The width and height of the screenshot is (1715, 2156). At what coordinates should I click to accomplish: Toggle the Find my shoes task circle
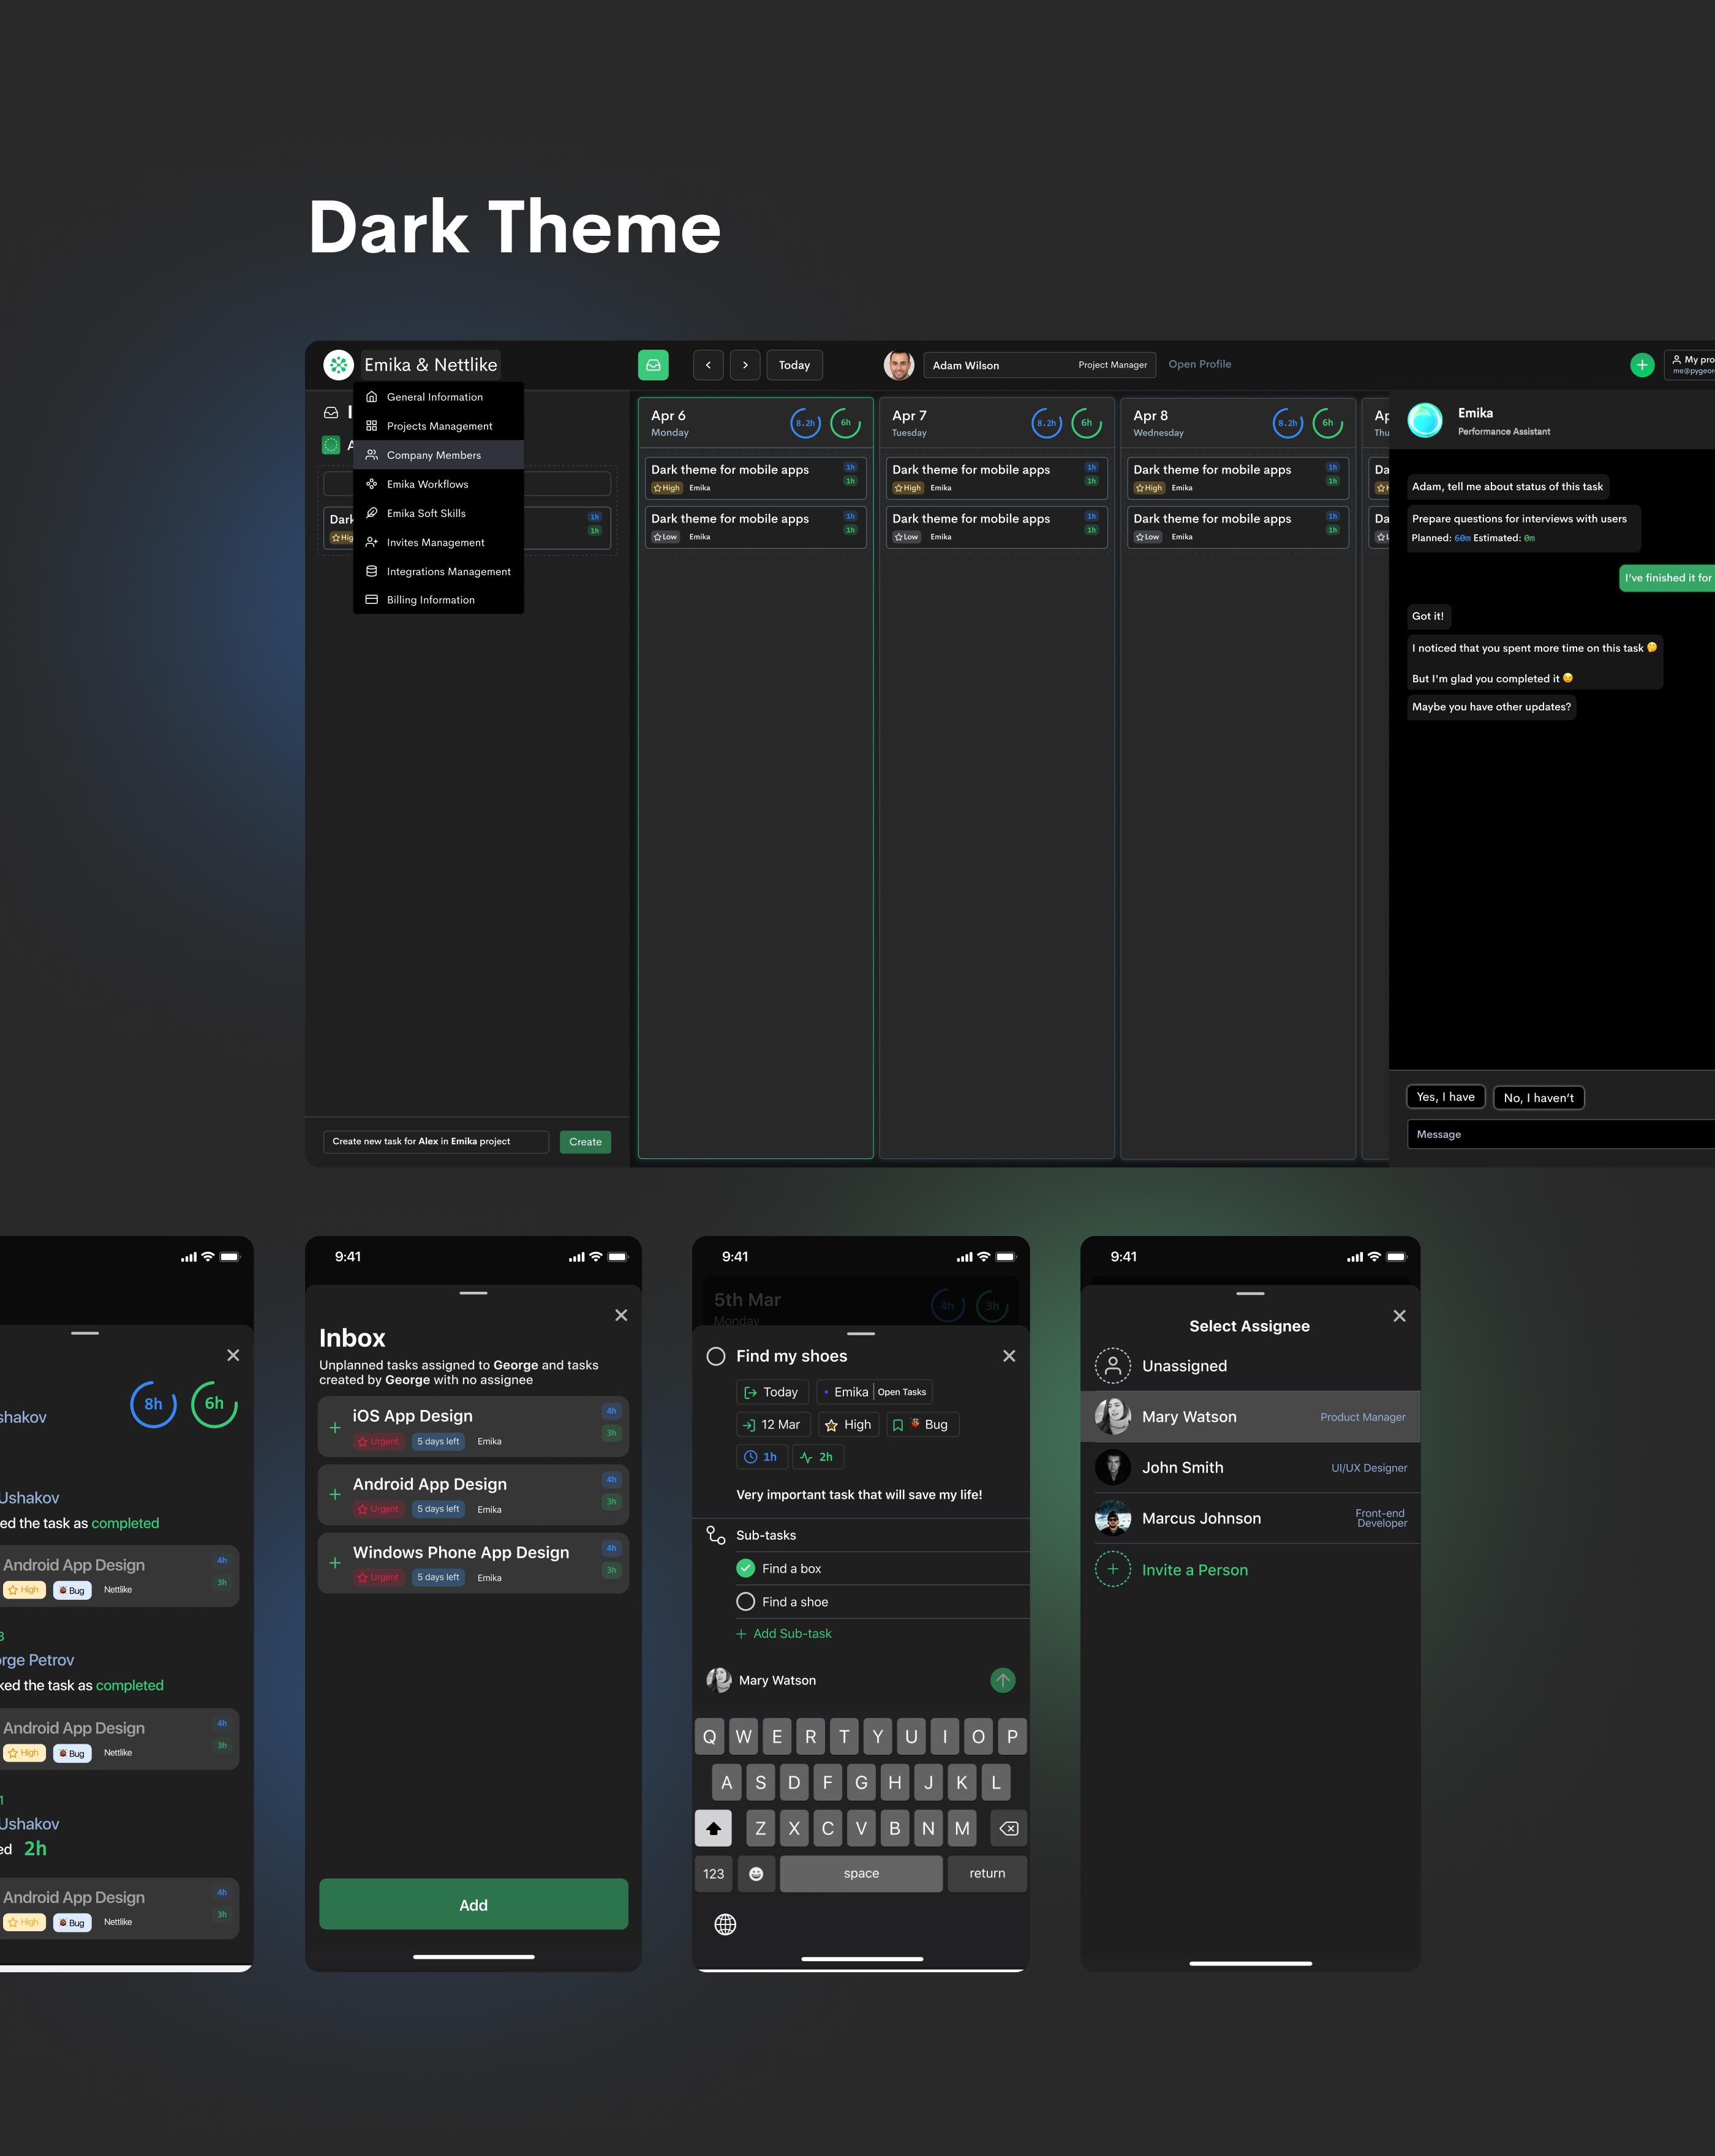point(716,1356)
